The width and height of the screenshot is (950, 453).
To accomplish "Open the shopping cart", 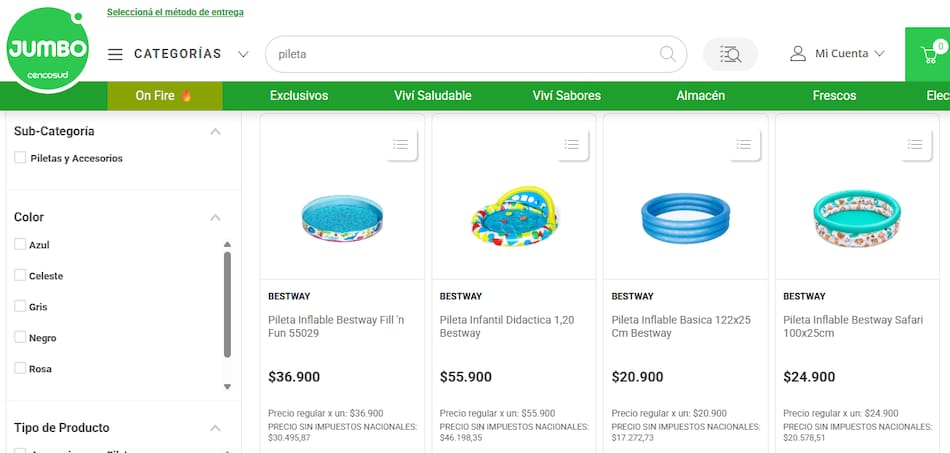I will (927, 55).
